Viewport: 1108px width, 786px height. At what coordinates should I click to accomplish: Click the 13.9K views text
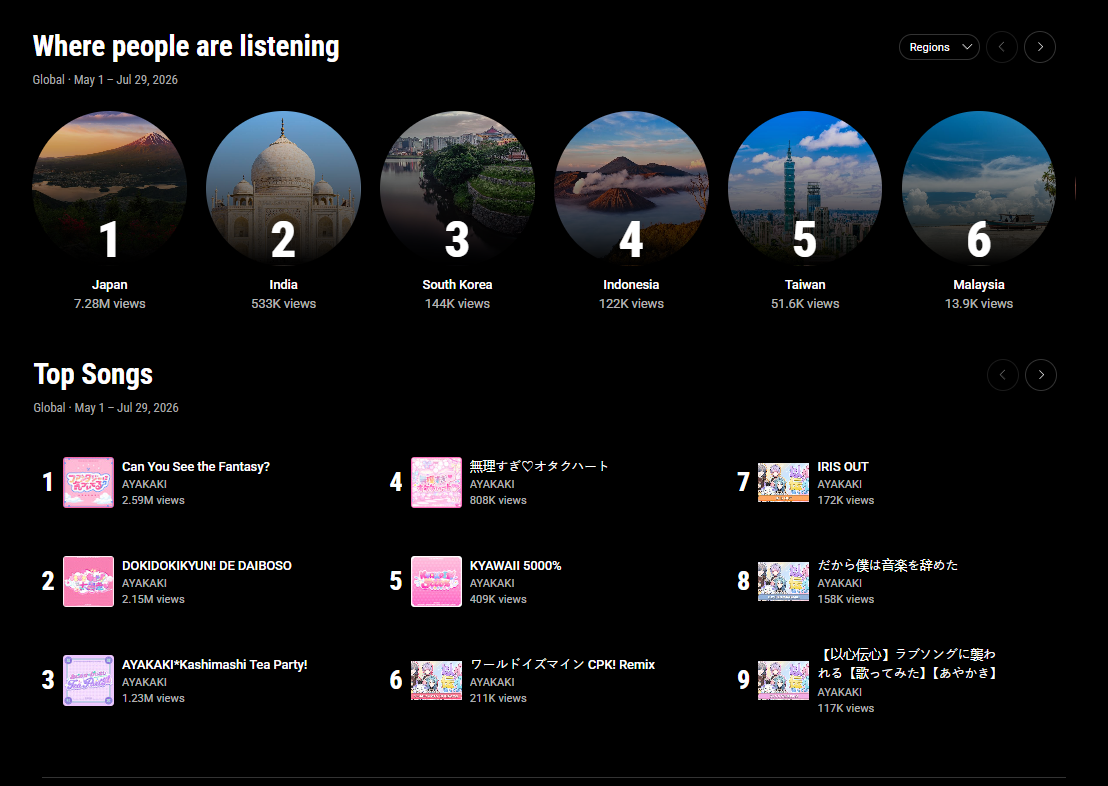[979, 304]
